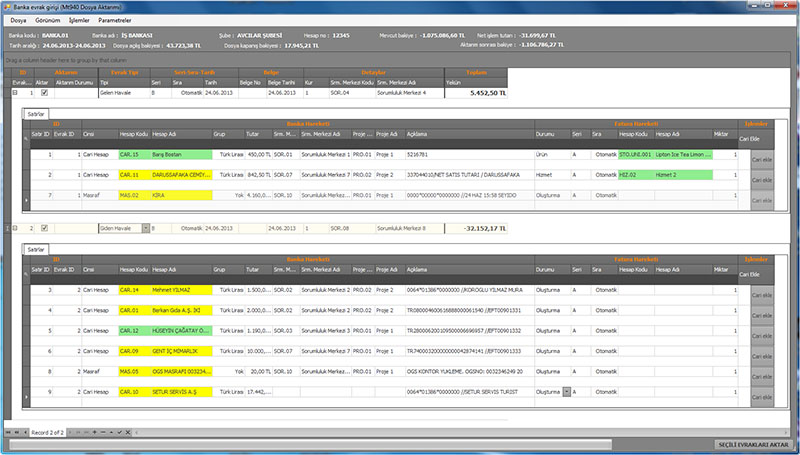Select description cell 5216781
Screen dimensions: 800x455
(470, 154)
